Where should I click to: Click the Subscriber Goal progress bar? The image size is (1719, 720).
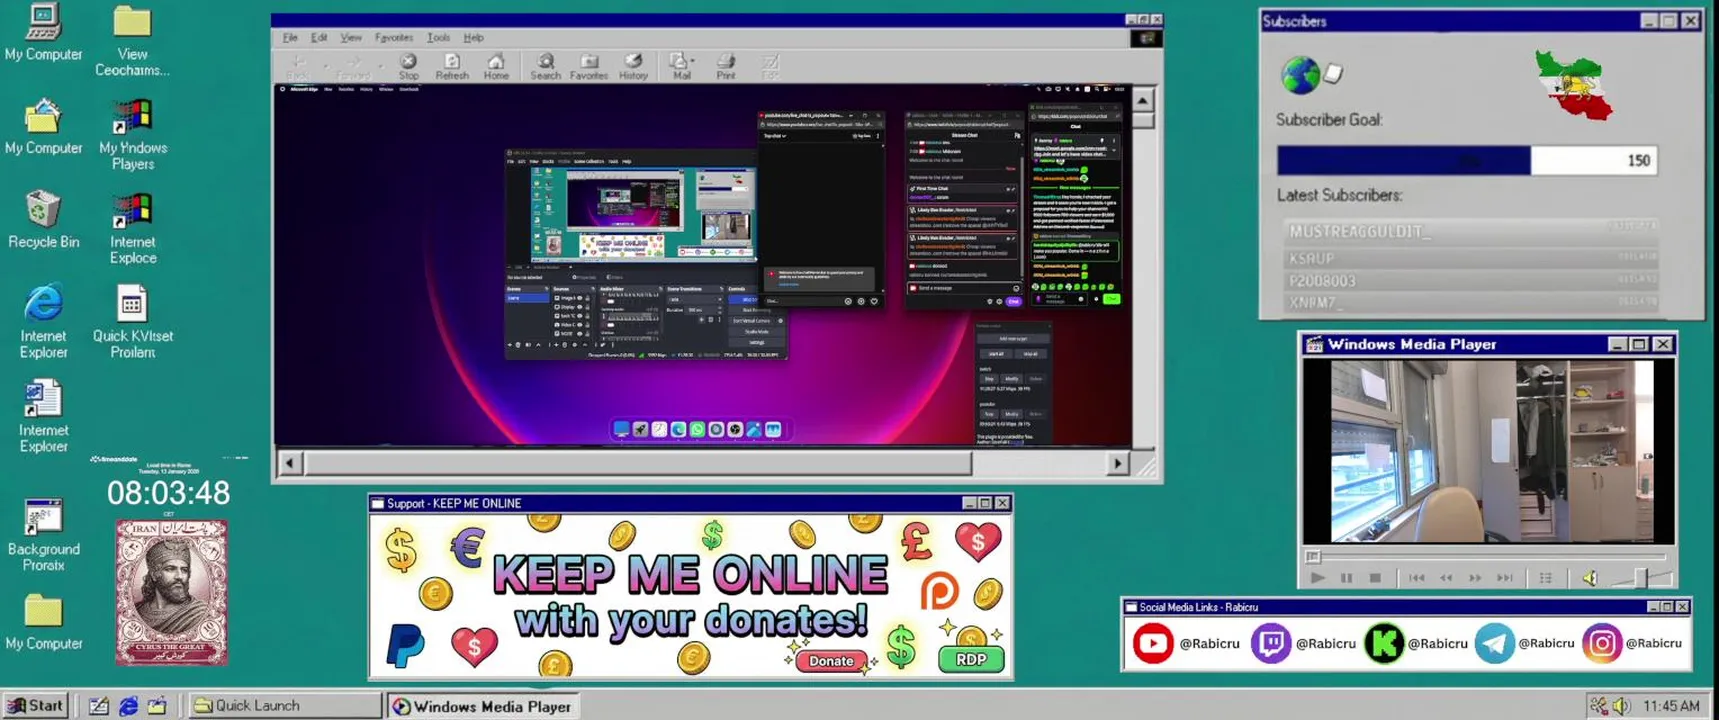tap(1467, 160)
